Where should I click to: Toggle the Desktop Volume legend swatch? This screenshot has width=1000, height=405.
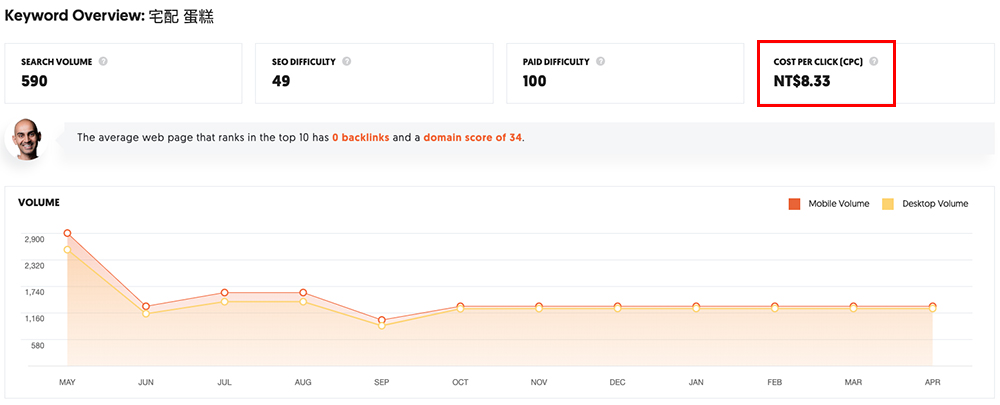888,204
